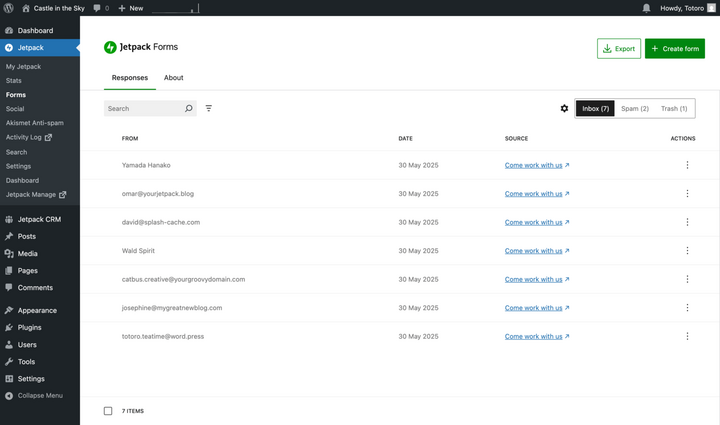
Task: Click the Create form button
Action: tap(675, 49)
